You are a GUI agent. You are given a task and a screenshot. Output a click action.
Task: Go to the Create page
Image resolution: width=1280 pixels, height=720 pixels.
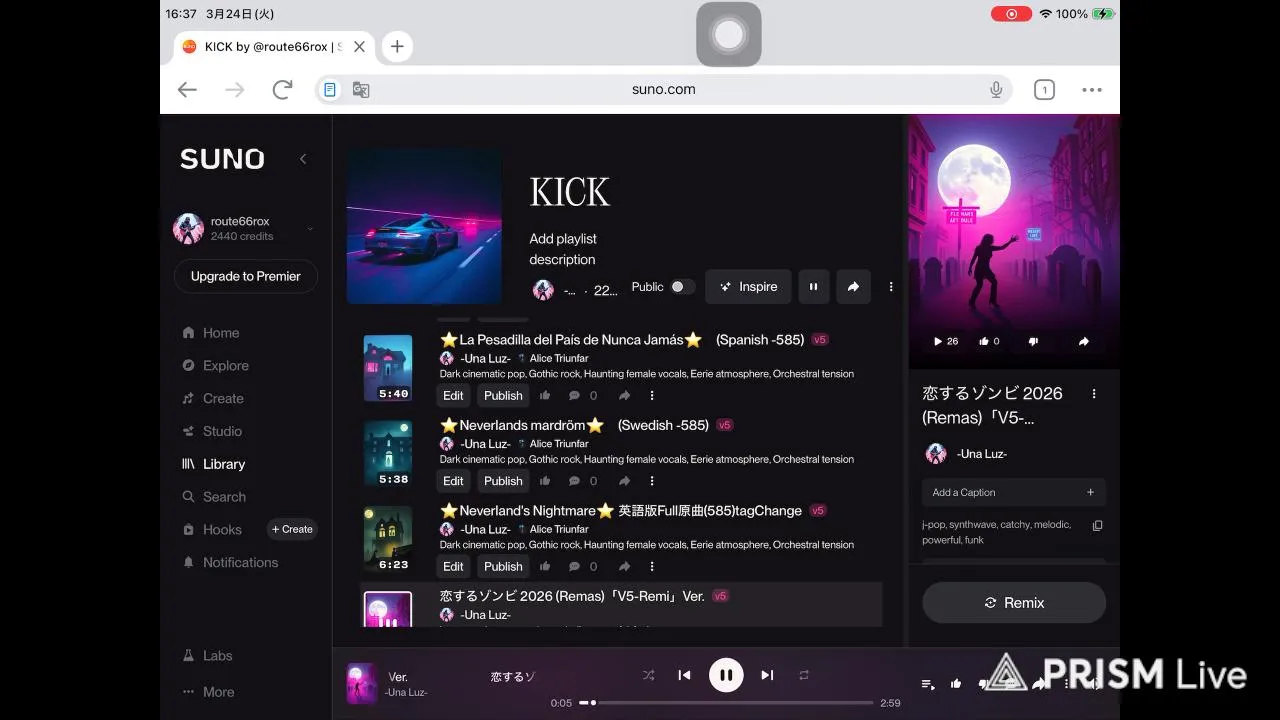click(x=212, y=398)
